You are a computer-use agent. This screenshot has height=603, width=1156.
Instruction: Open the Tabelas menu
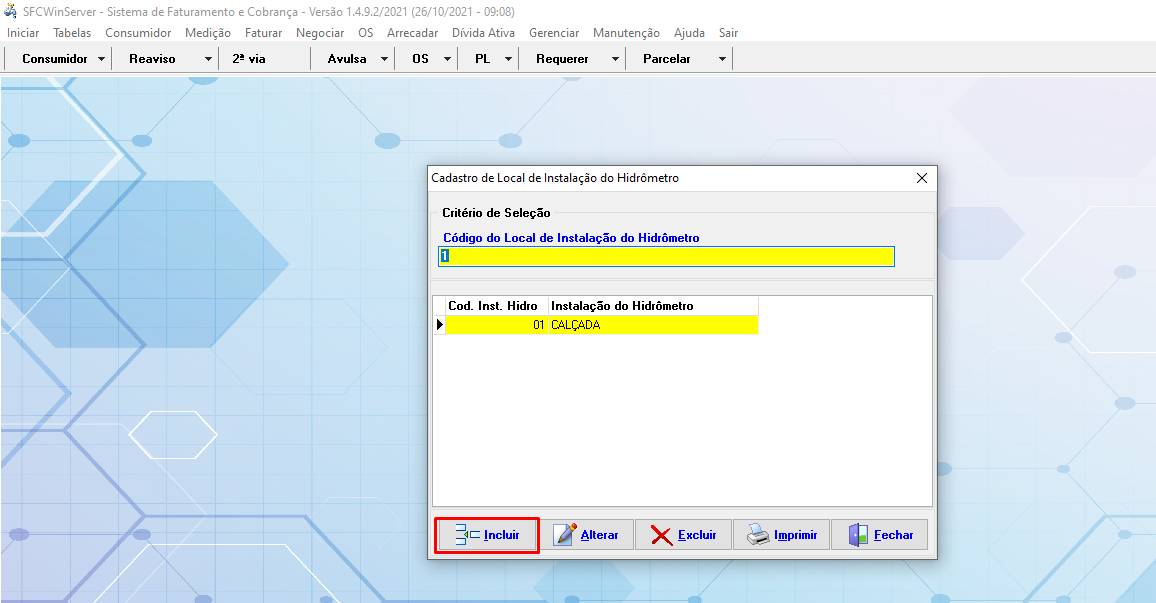point(72,33)
